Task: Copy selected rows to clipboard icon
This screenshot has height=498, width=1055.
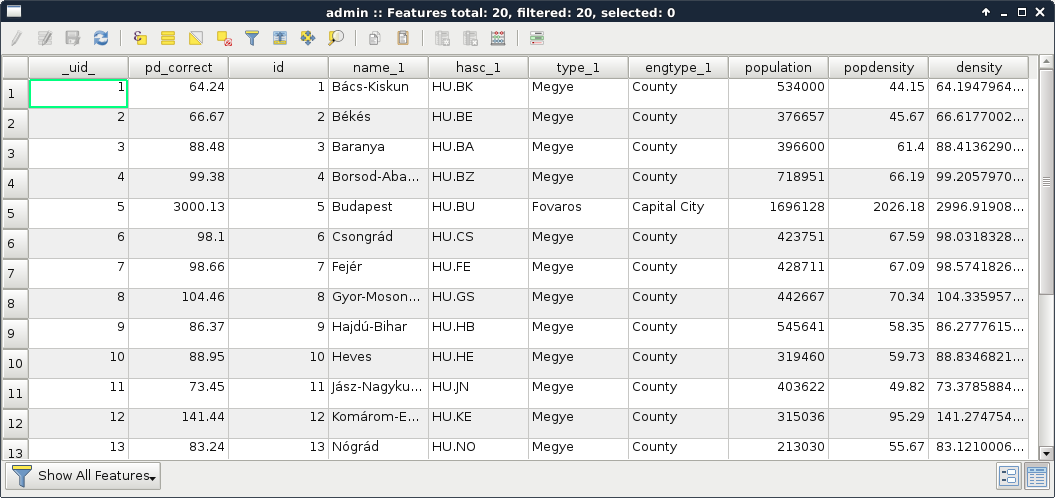Action: click(375, 38)
